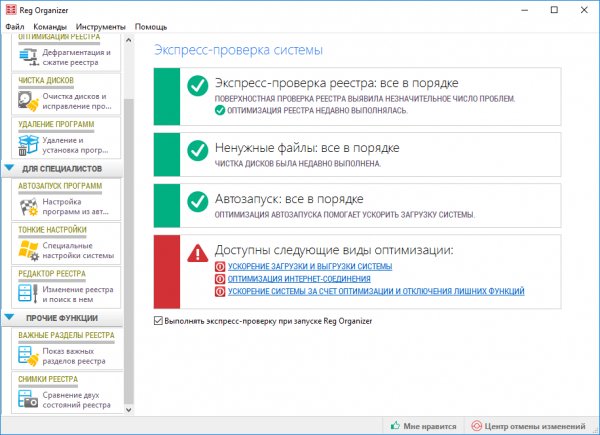Screen dimensions: 600x435
Task: Open link about disabling unneeded functions
Action: [x=376, y=291]
